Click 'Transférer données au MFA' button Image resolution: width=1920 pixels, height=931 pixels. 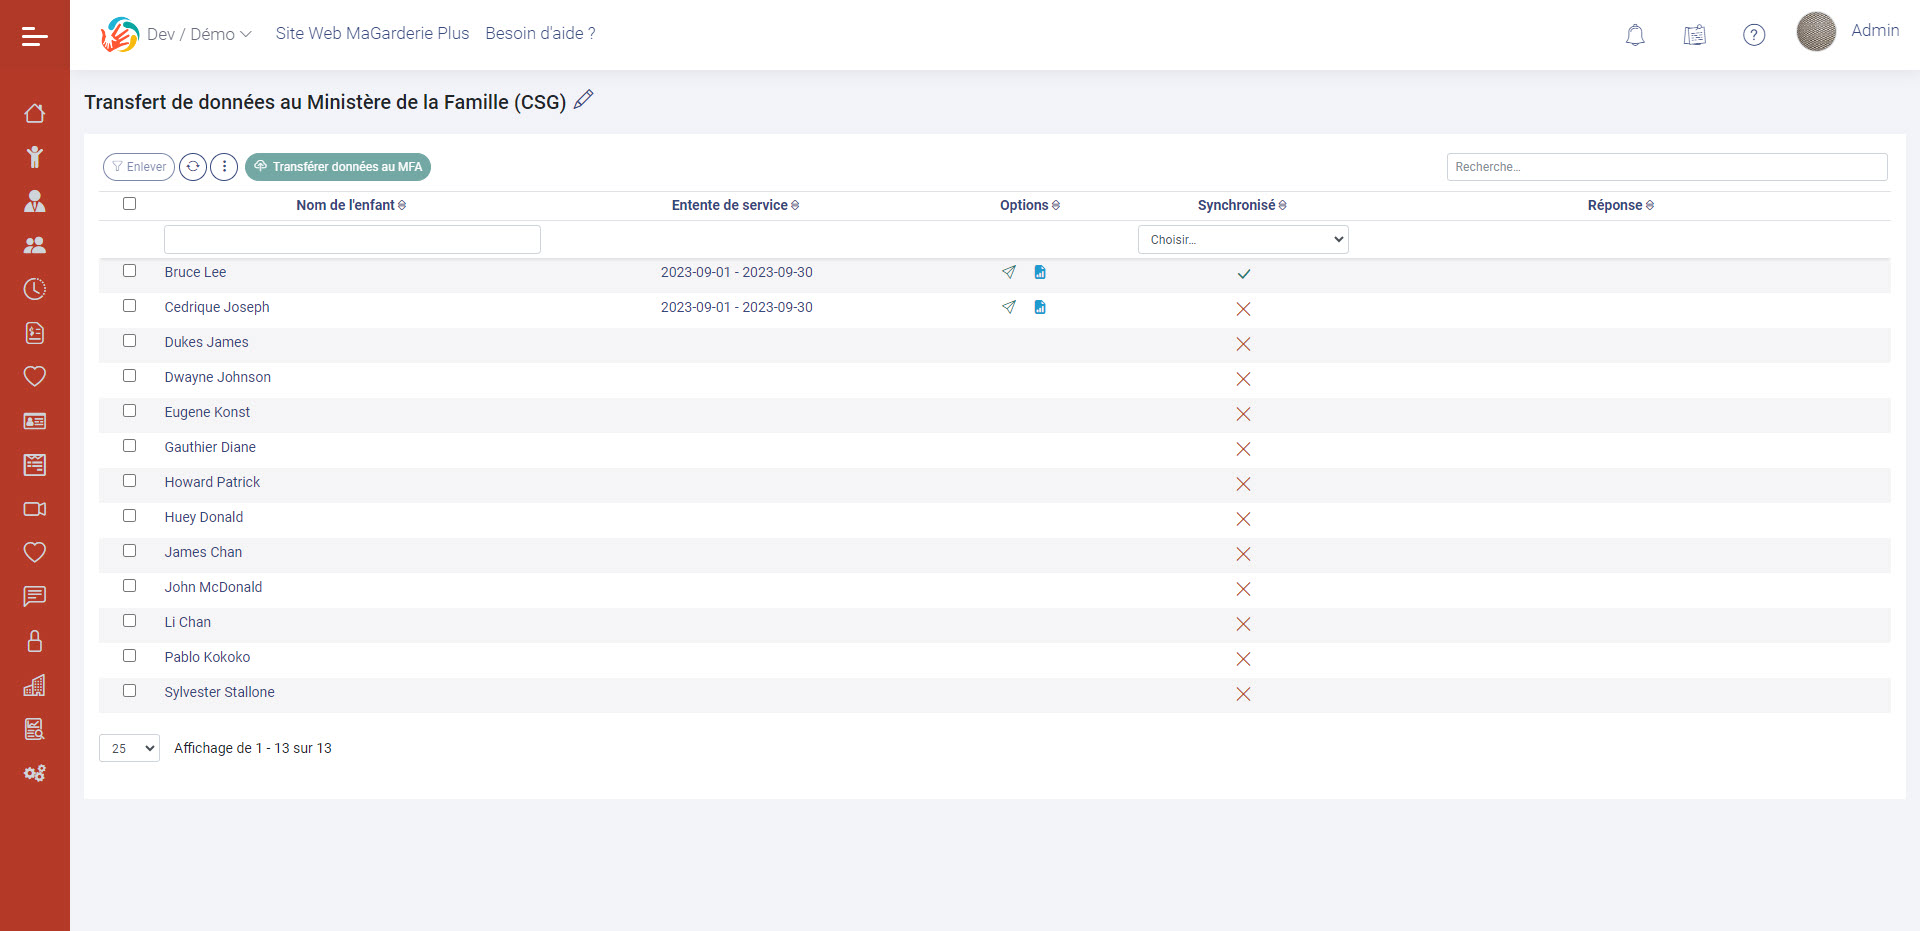[x=338, y=167]
